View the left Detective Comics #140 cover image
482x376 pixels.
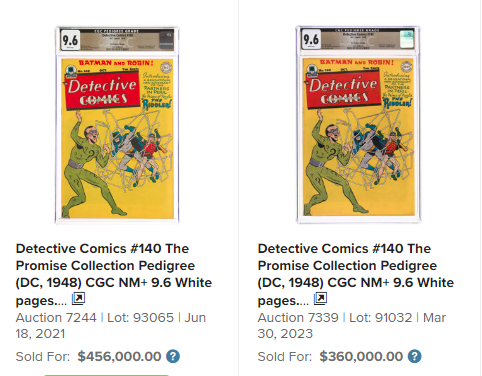pos(117,125)
